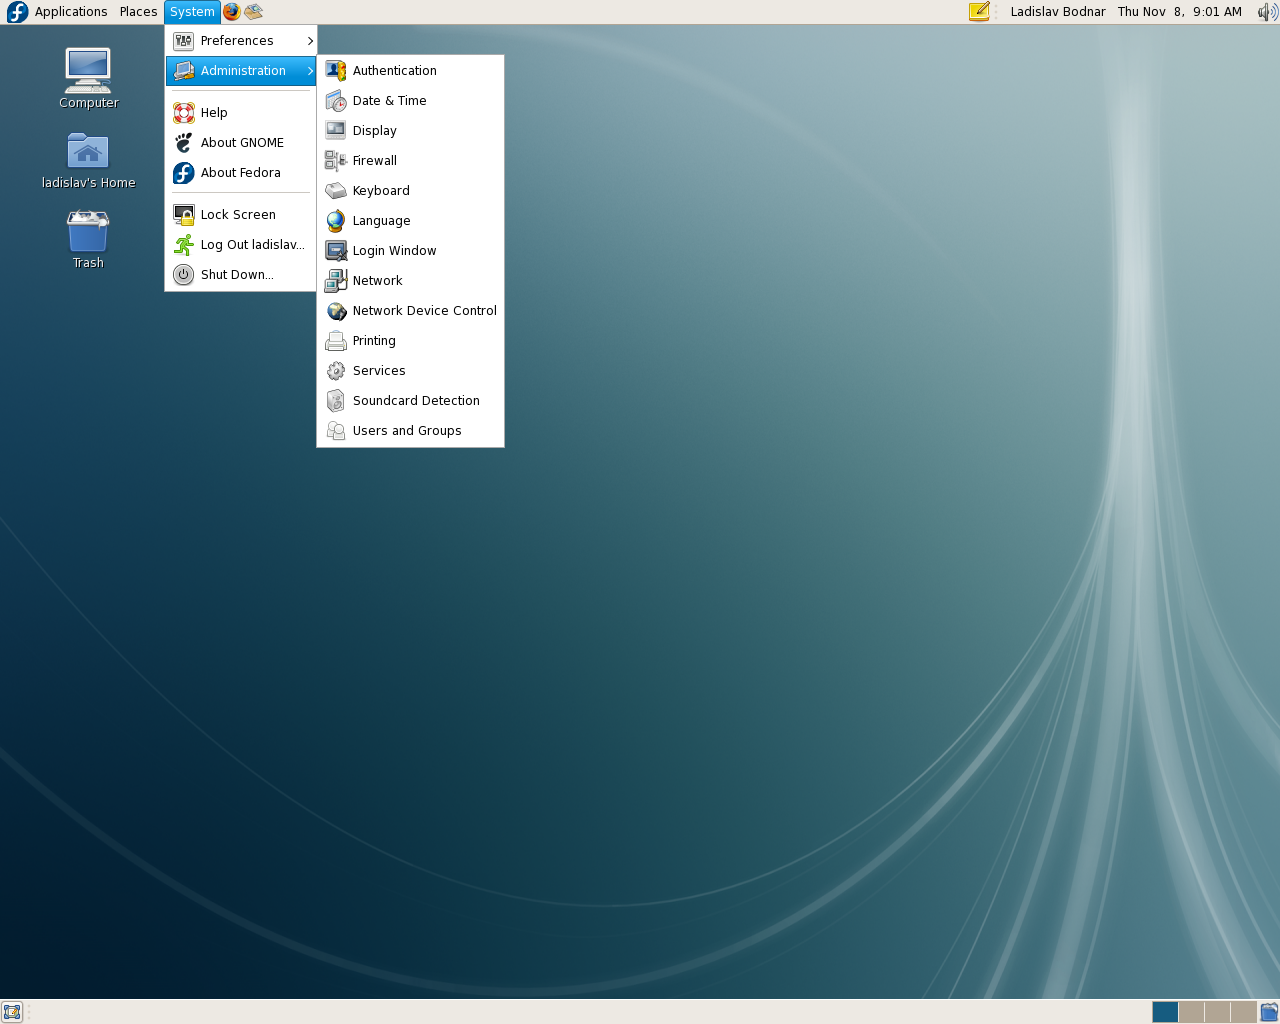Open Network Device Control
This screenshot has height=1024, width=1280.
coord(410,311)
